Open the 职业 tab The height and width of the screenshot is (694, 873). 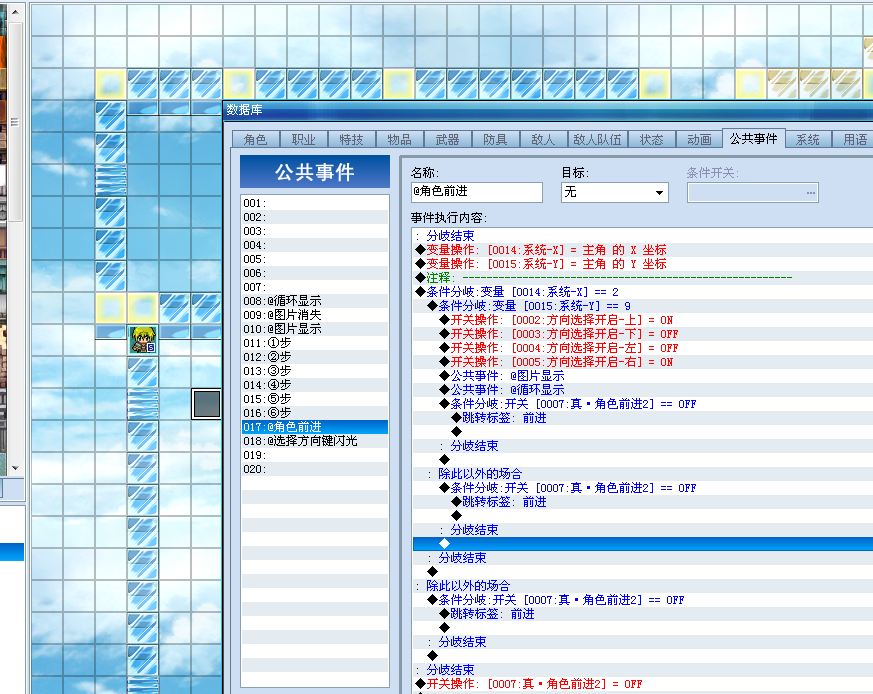pos(303,139)
